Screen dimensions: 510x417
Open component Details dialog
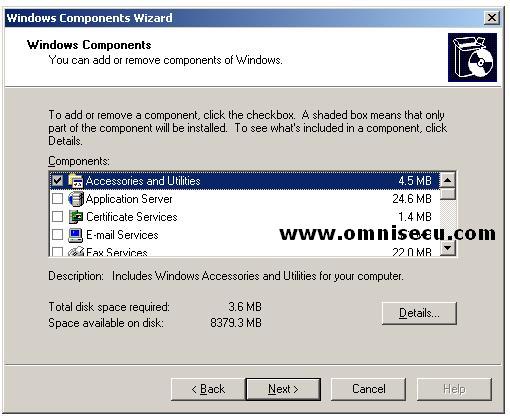click(x=419, y=313)
